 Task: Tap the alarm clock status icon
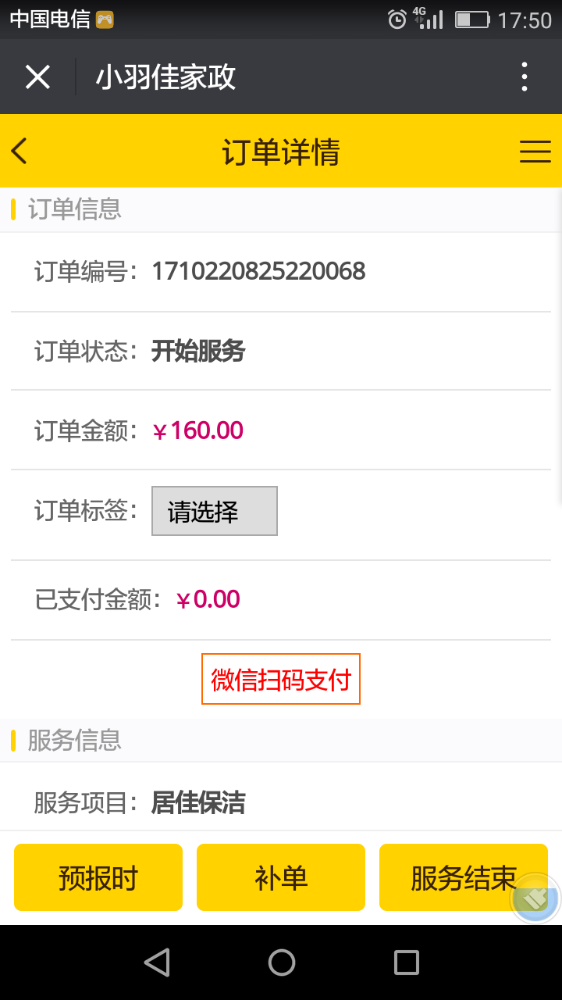[397, 20]
